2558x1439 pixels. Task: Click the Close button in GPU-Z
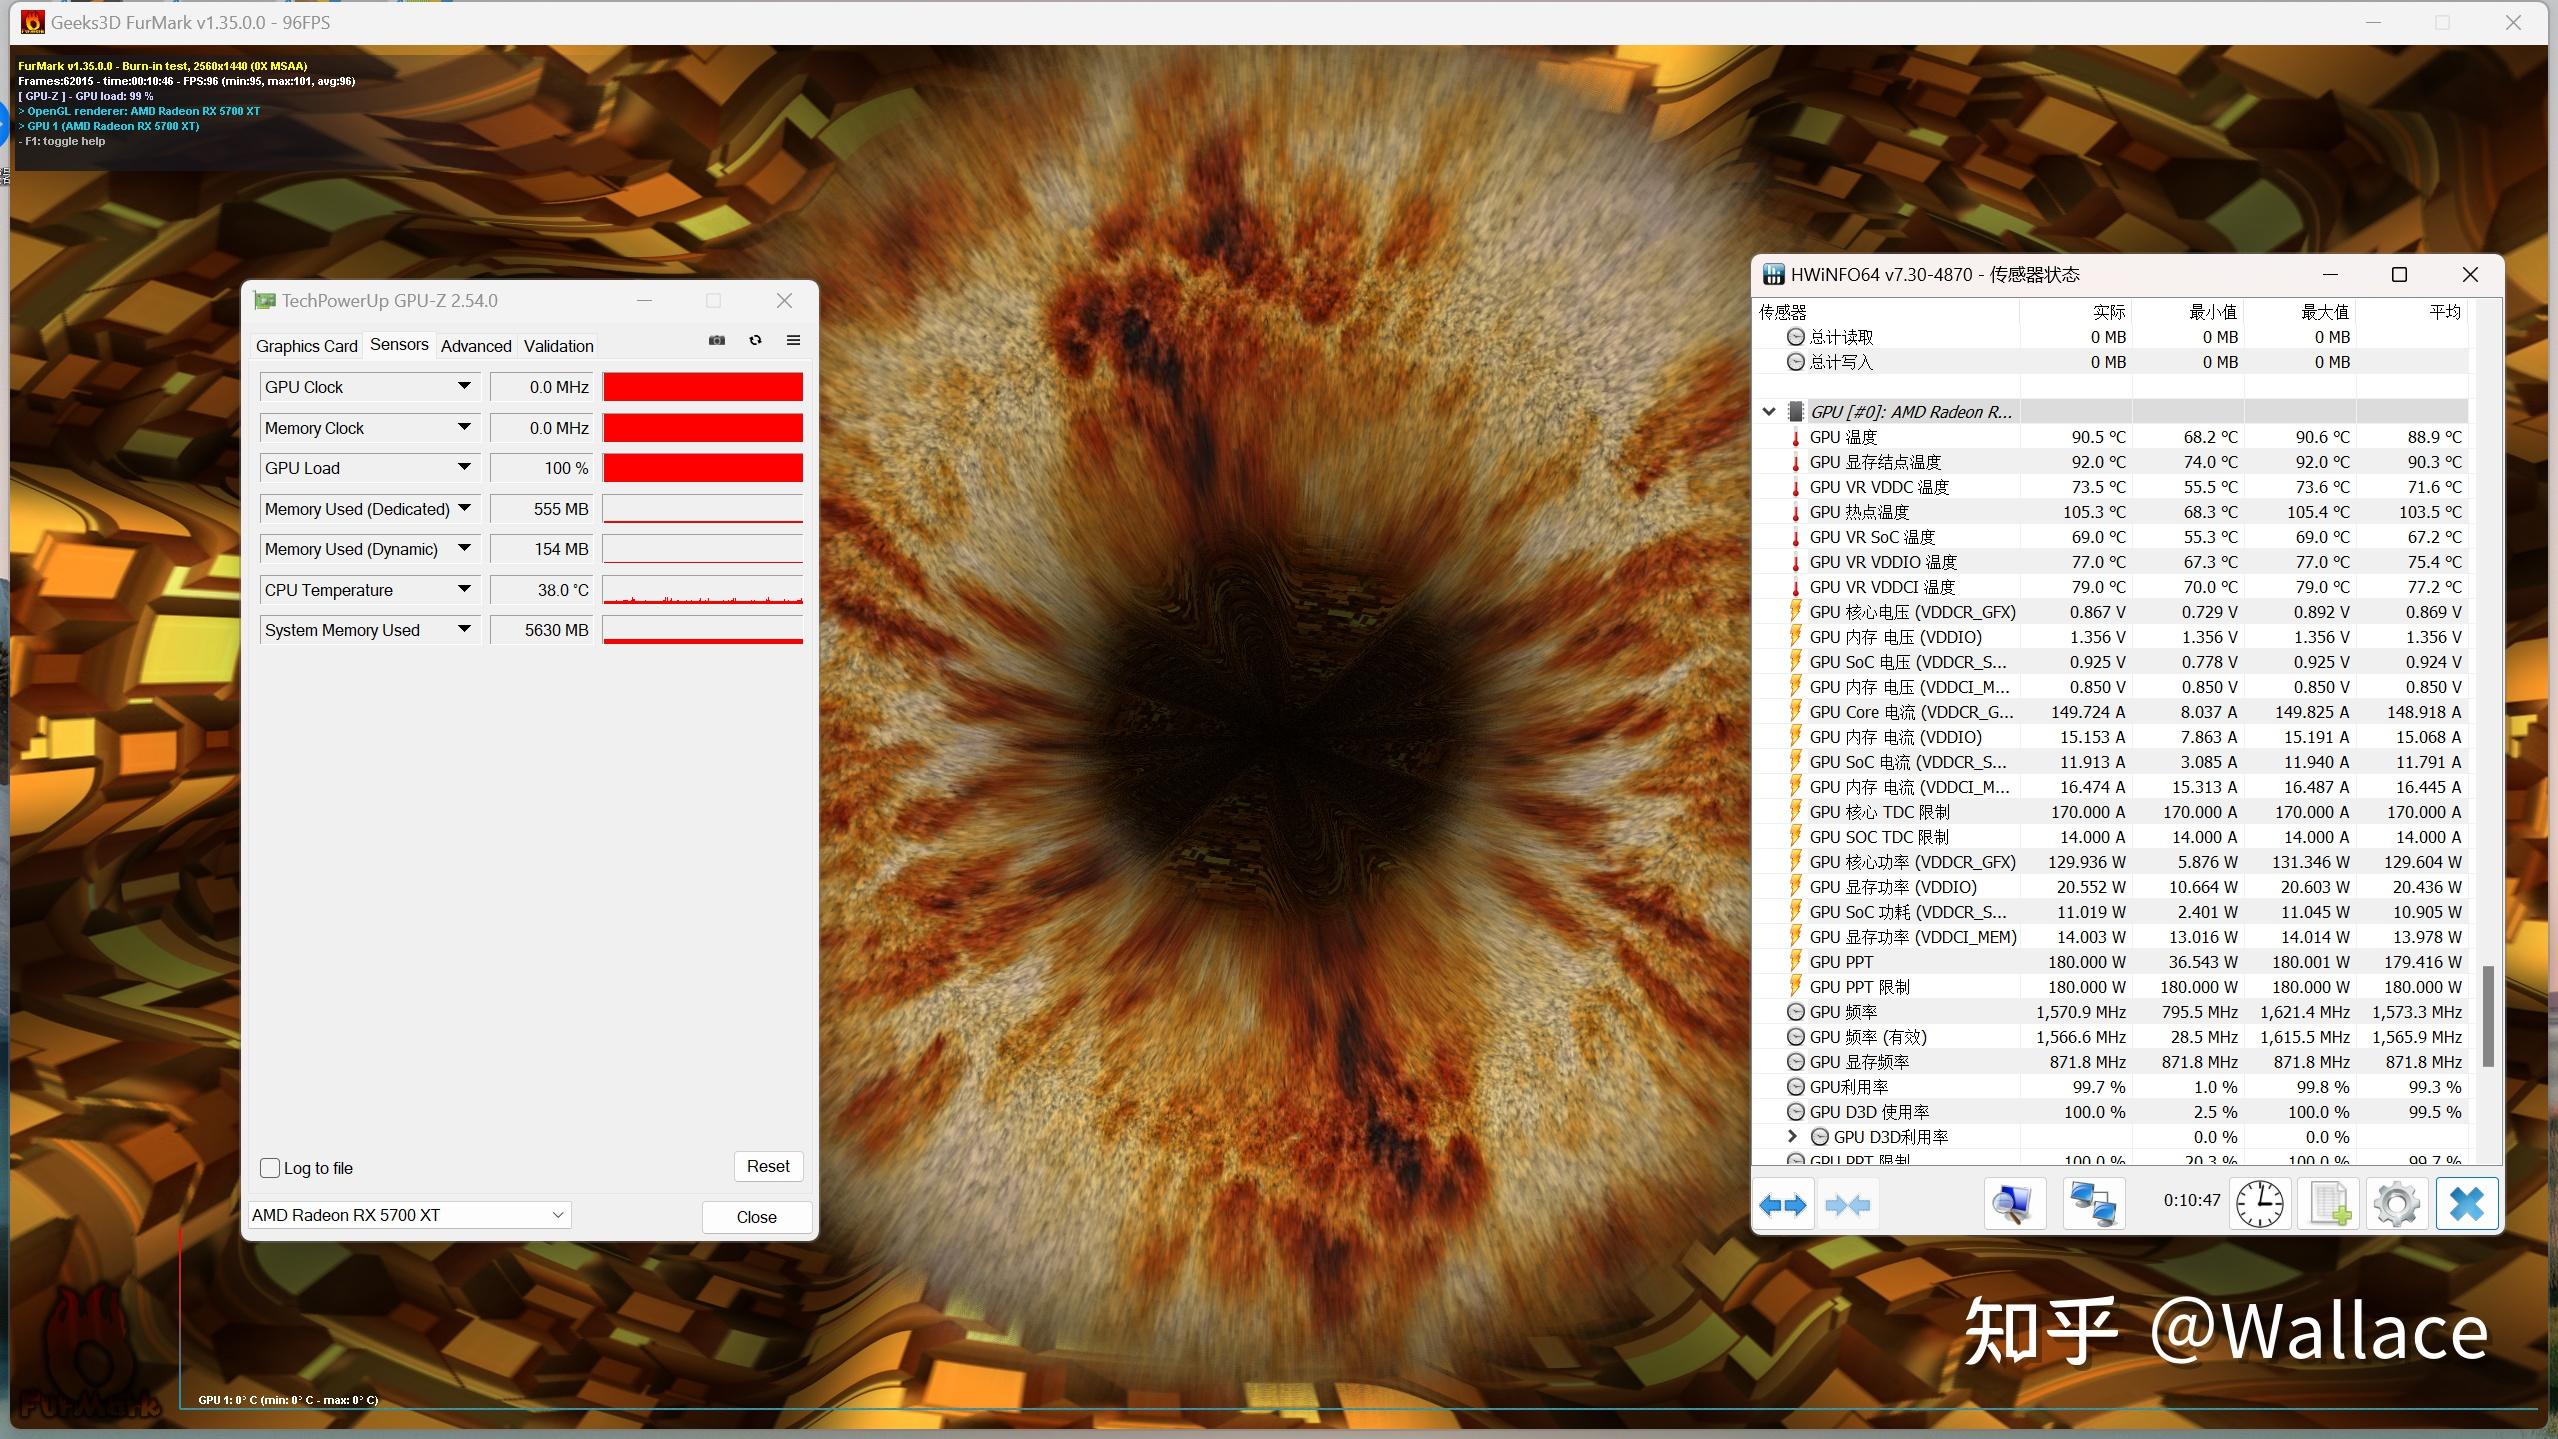[x=755, y=1214]
